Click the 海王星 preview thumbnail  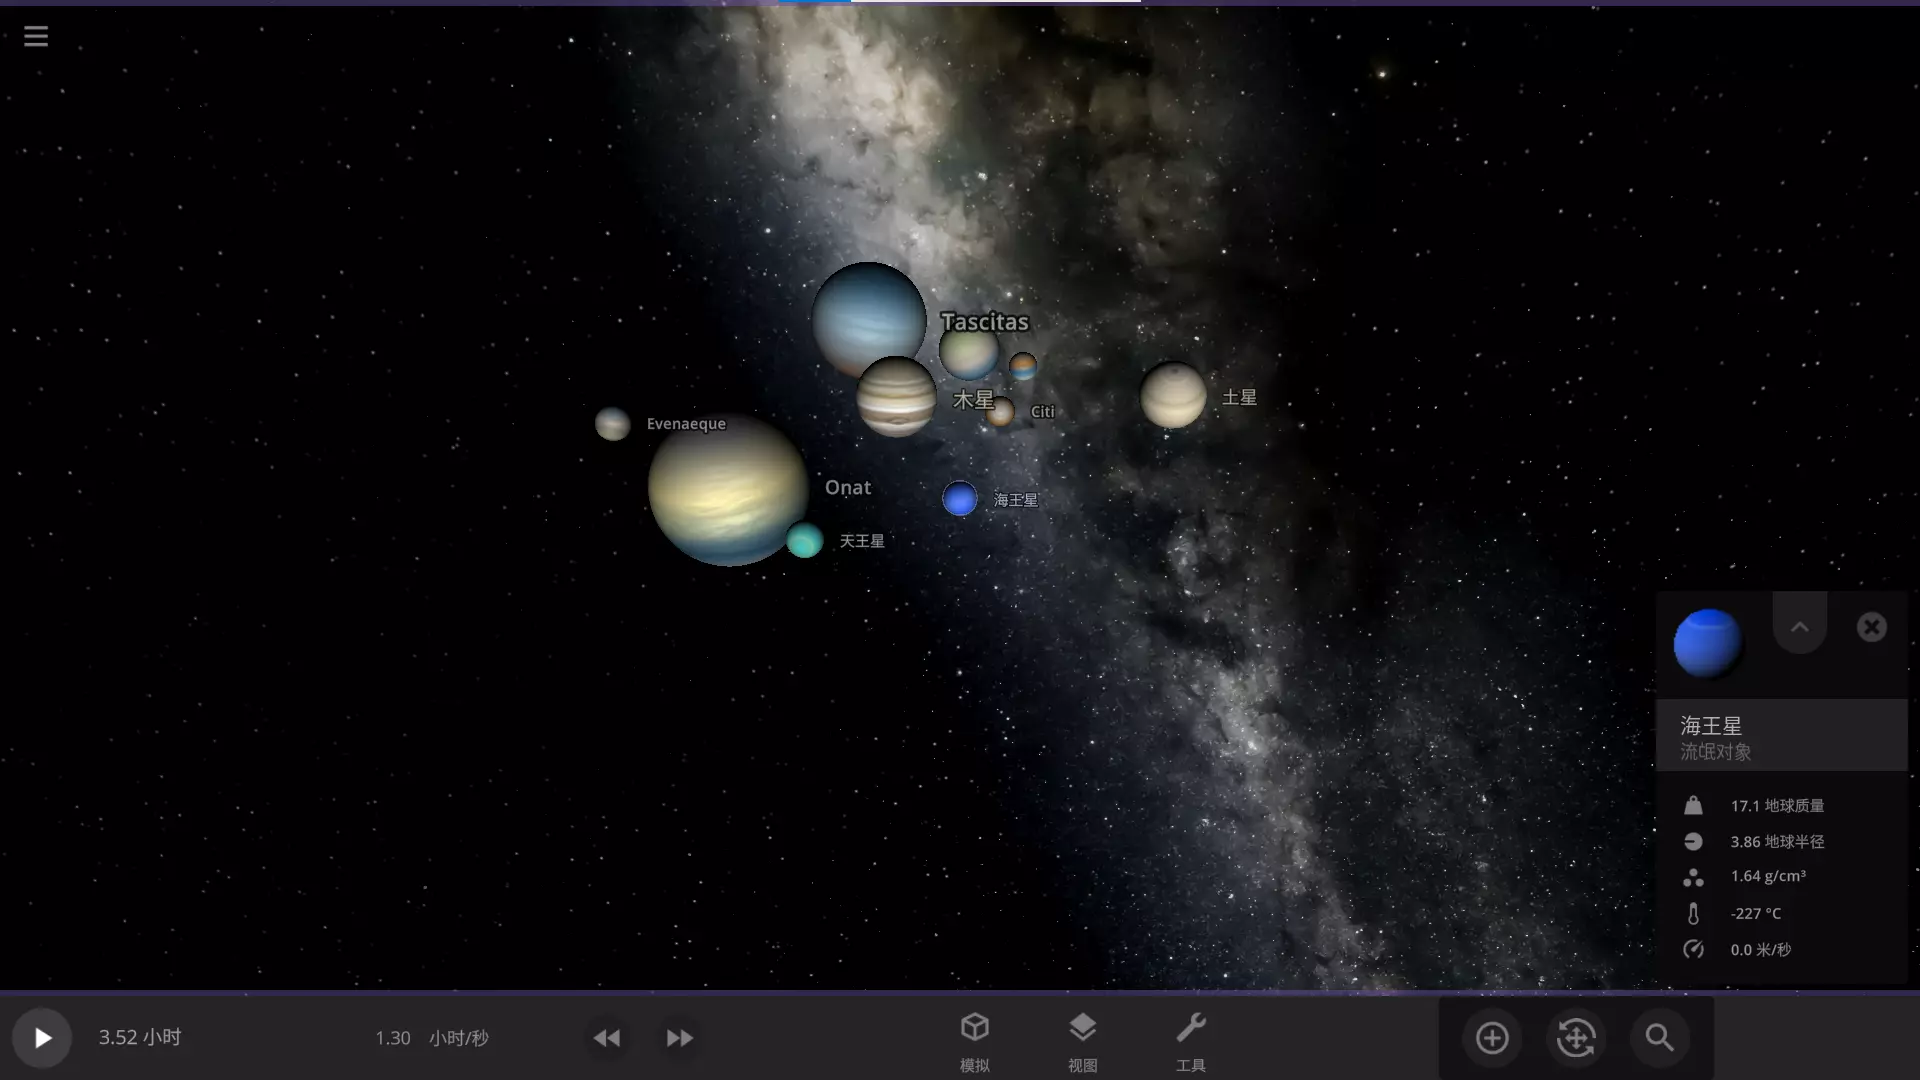pos(1707,643)
